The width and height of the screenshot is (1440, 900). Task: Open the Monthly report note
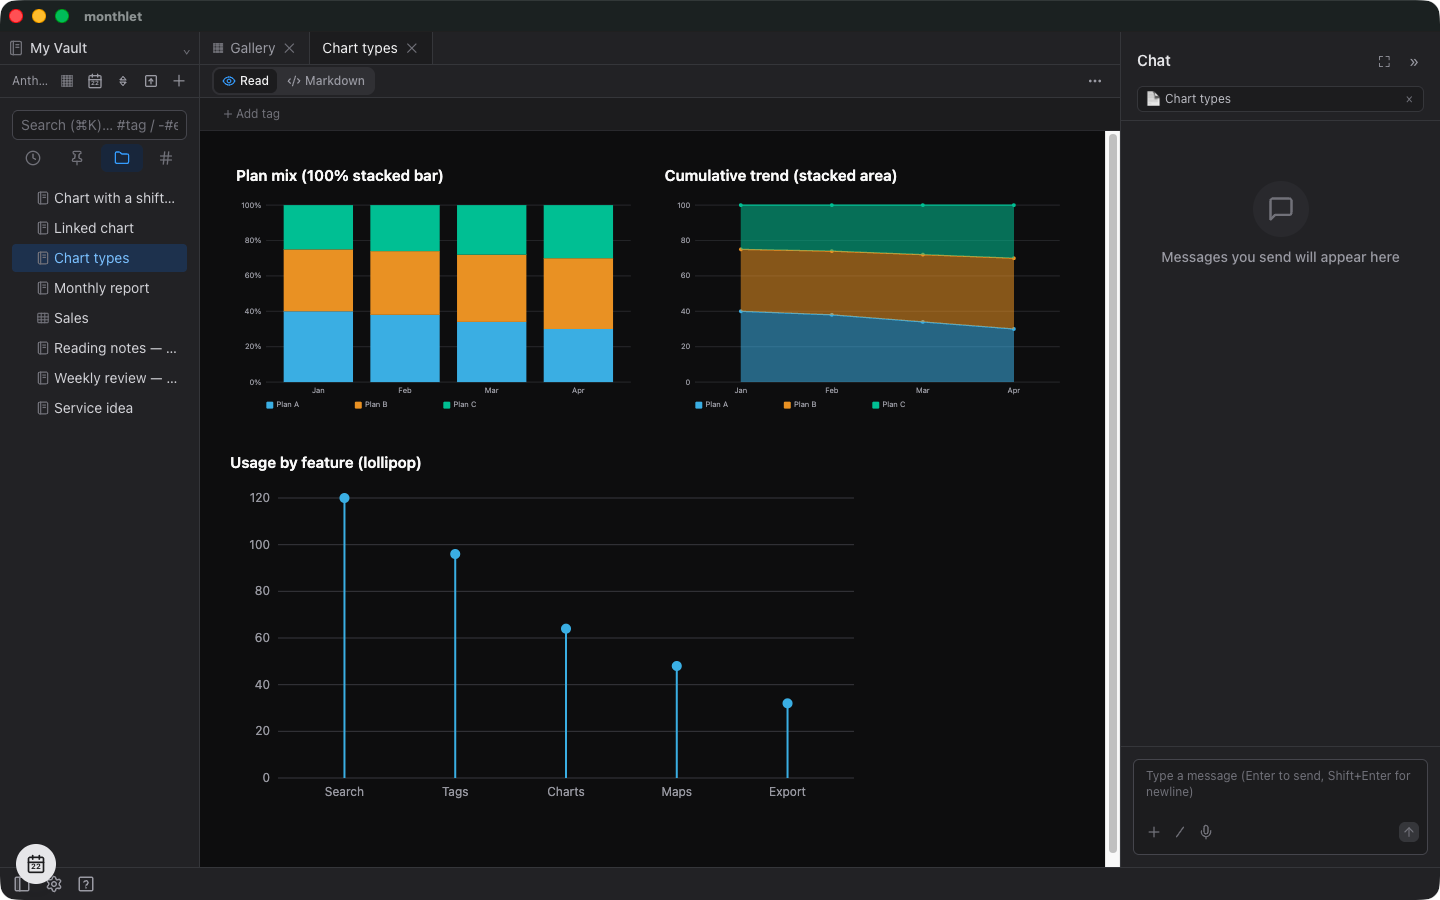[100, 288]
